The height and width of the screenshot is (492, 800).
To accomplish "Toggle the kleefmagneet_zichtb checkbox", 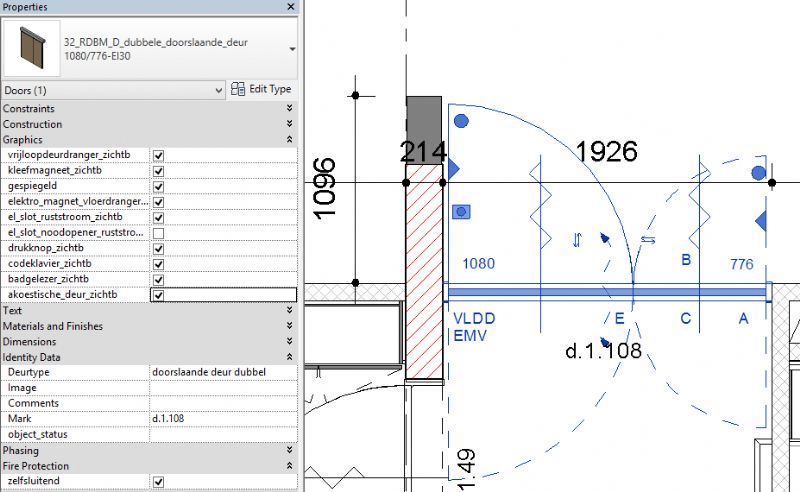I will (x=158, y=171).
